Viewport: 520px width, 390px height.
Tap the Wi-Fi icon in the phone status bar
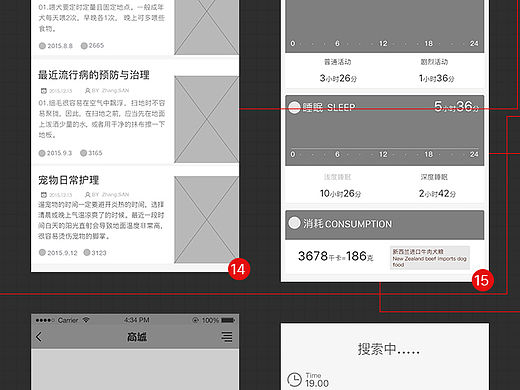coord(86,320)
